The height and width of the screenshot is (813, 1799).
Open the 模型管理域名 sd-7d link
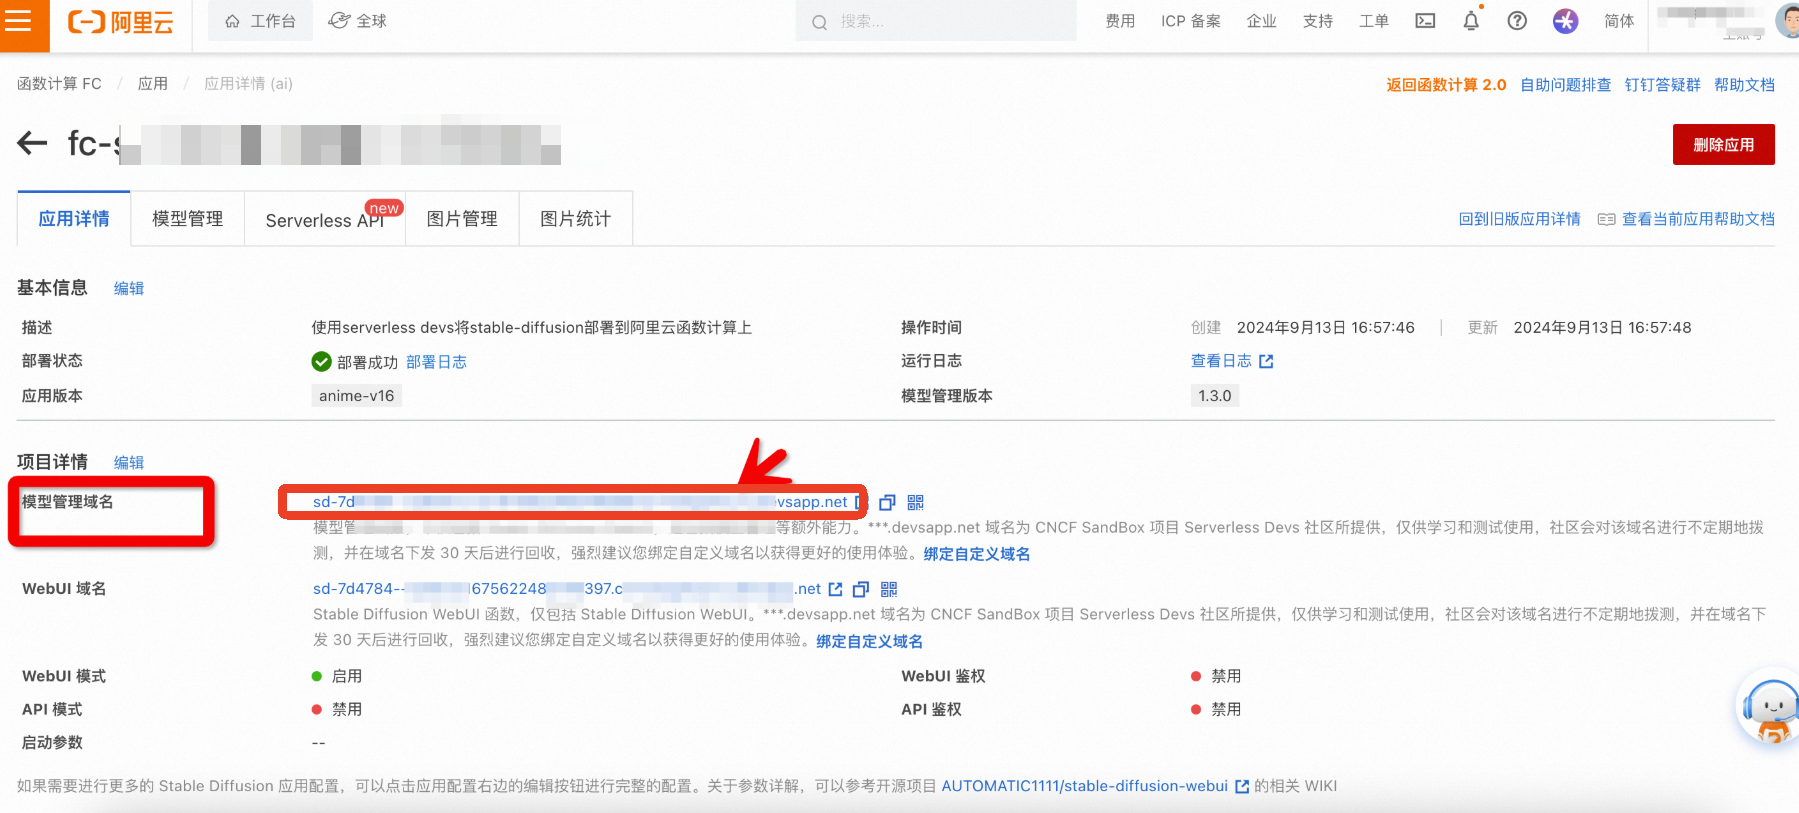tap(580, 502)
